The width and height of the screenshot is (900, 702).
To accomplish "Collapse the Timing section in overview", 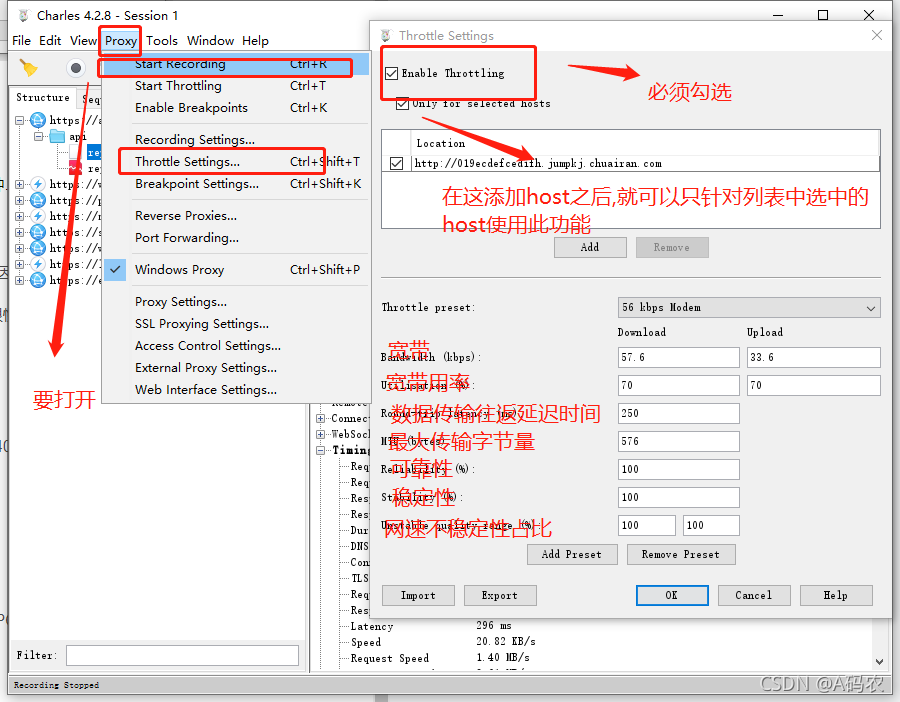I will (x=321, y=451).
